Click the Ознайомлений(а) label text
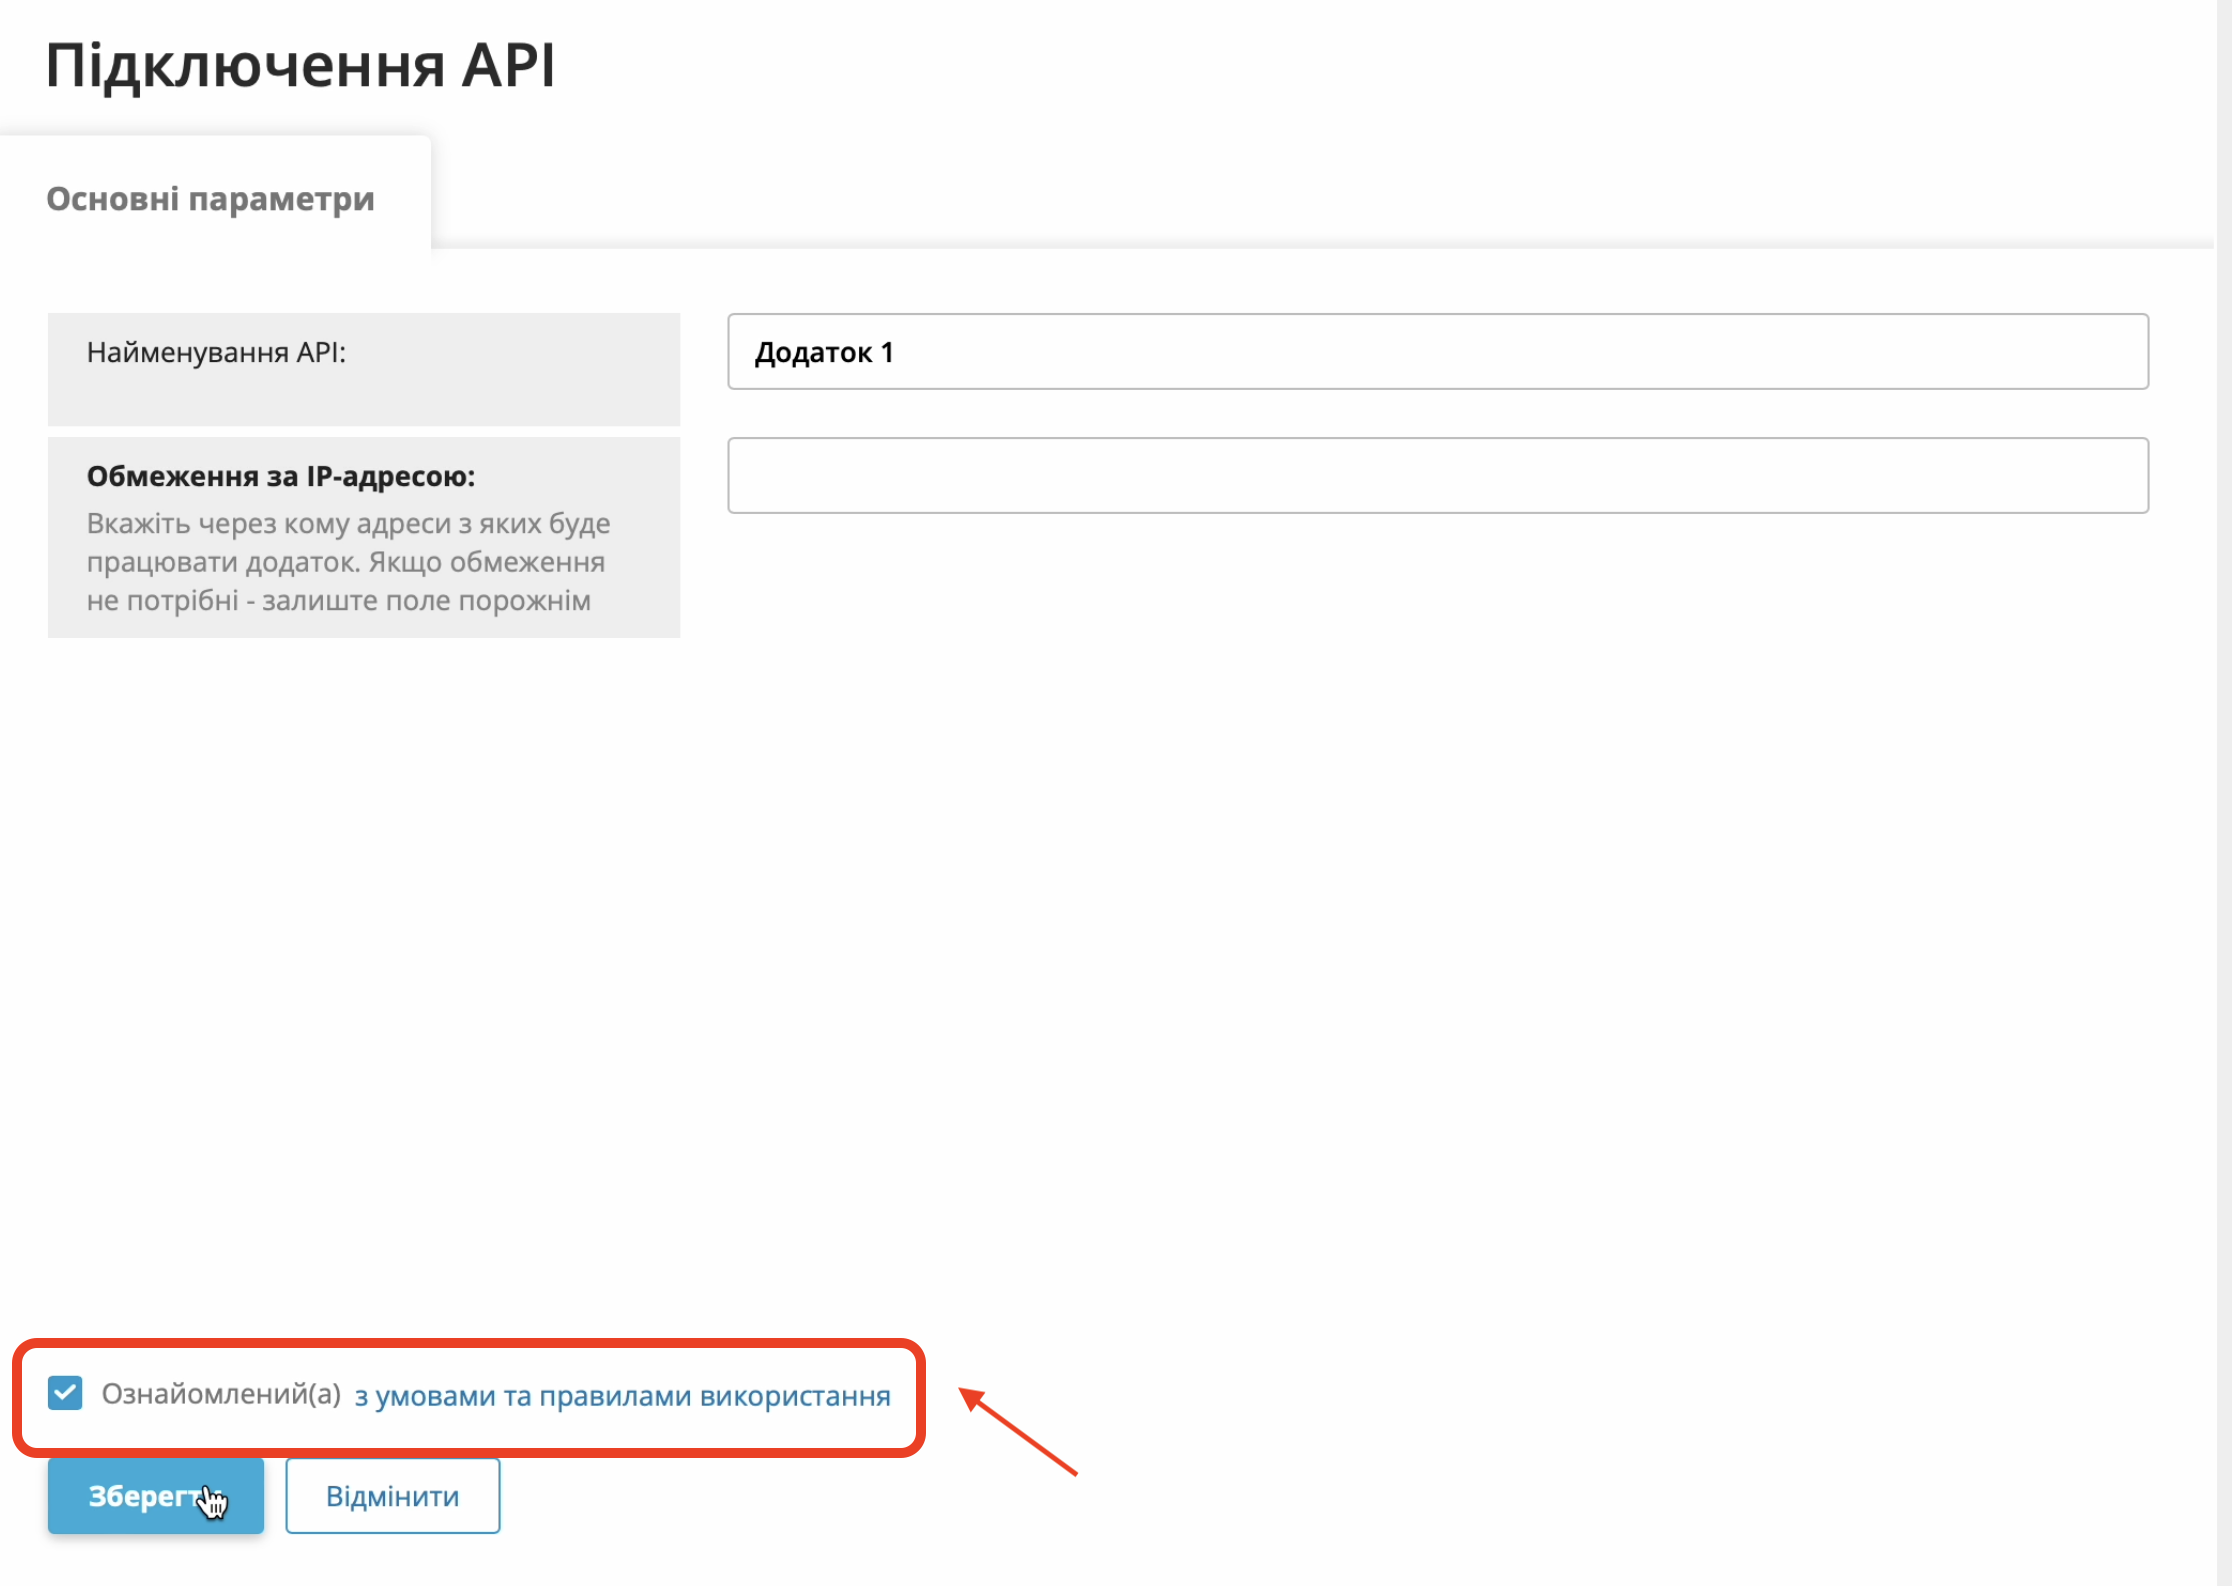This screenshot has width=2232, height=1586. pyautogui.click(x=221, y=1394)
